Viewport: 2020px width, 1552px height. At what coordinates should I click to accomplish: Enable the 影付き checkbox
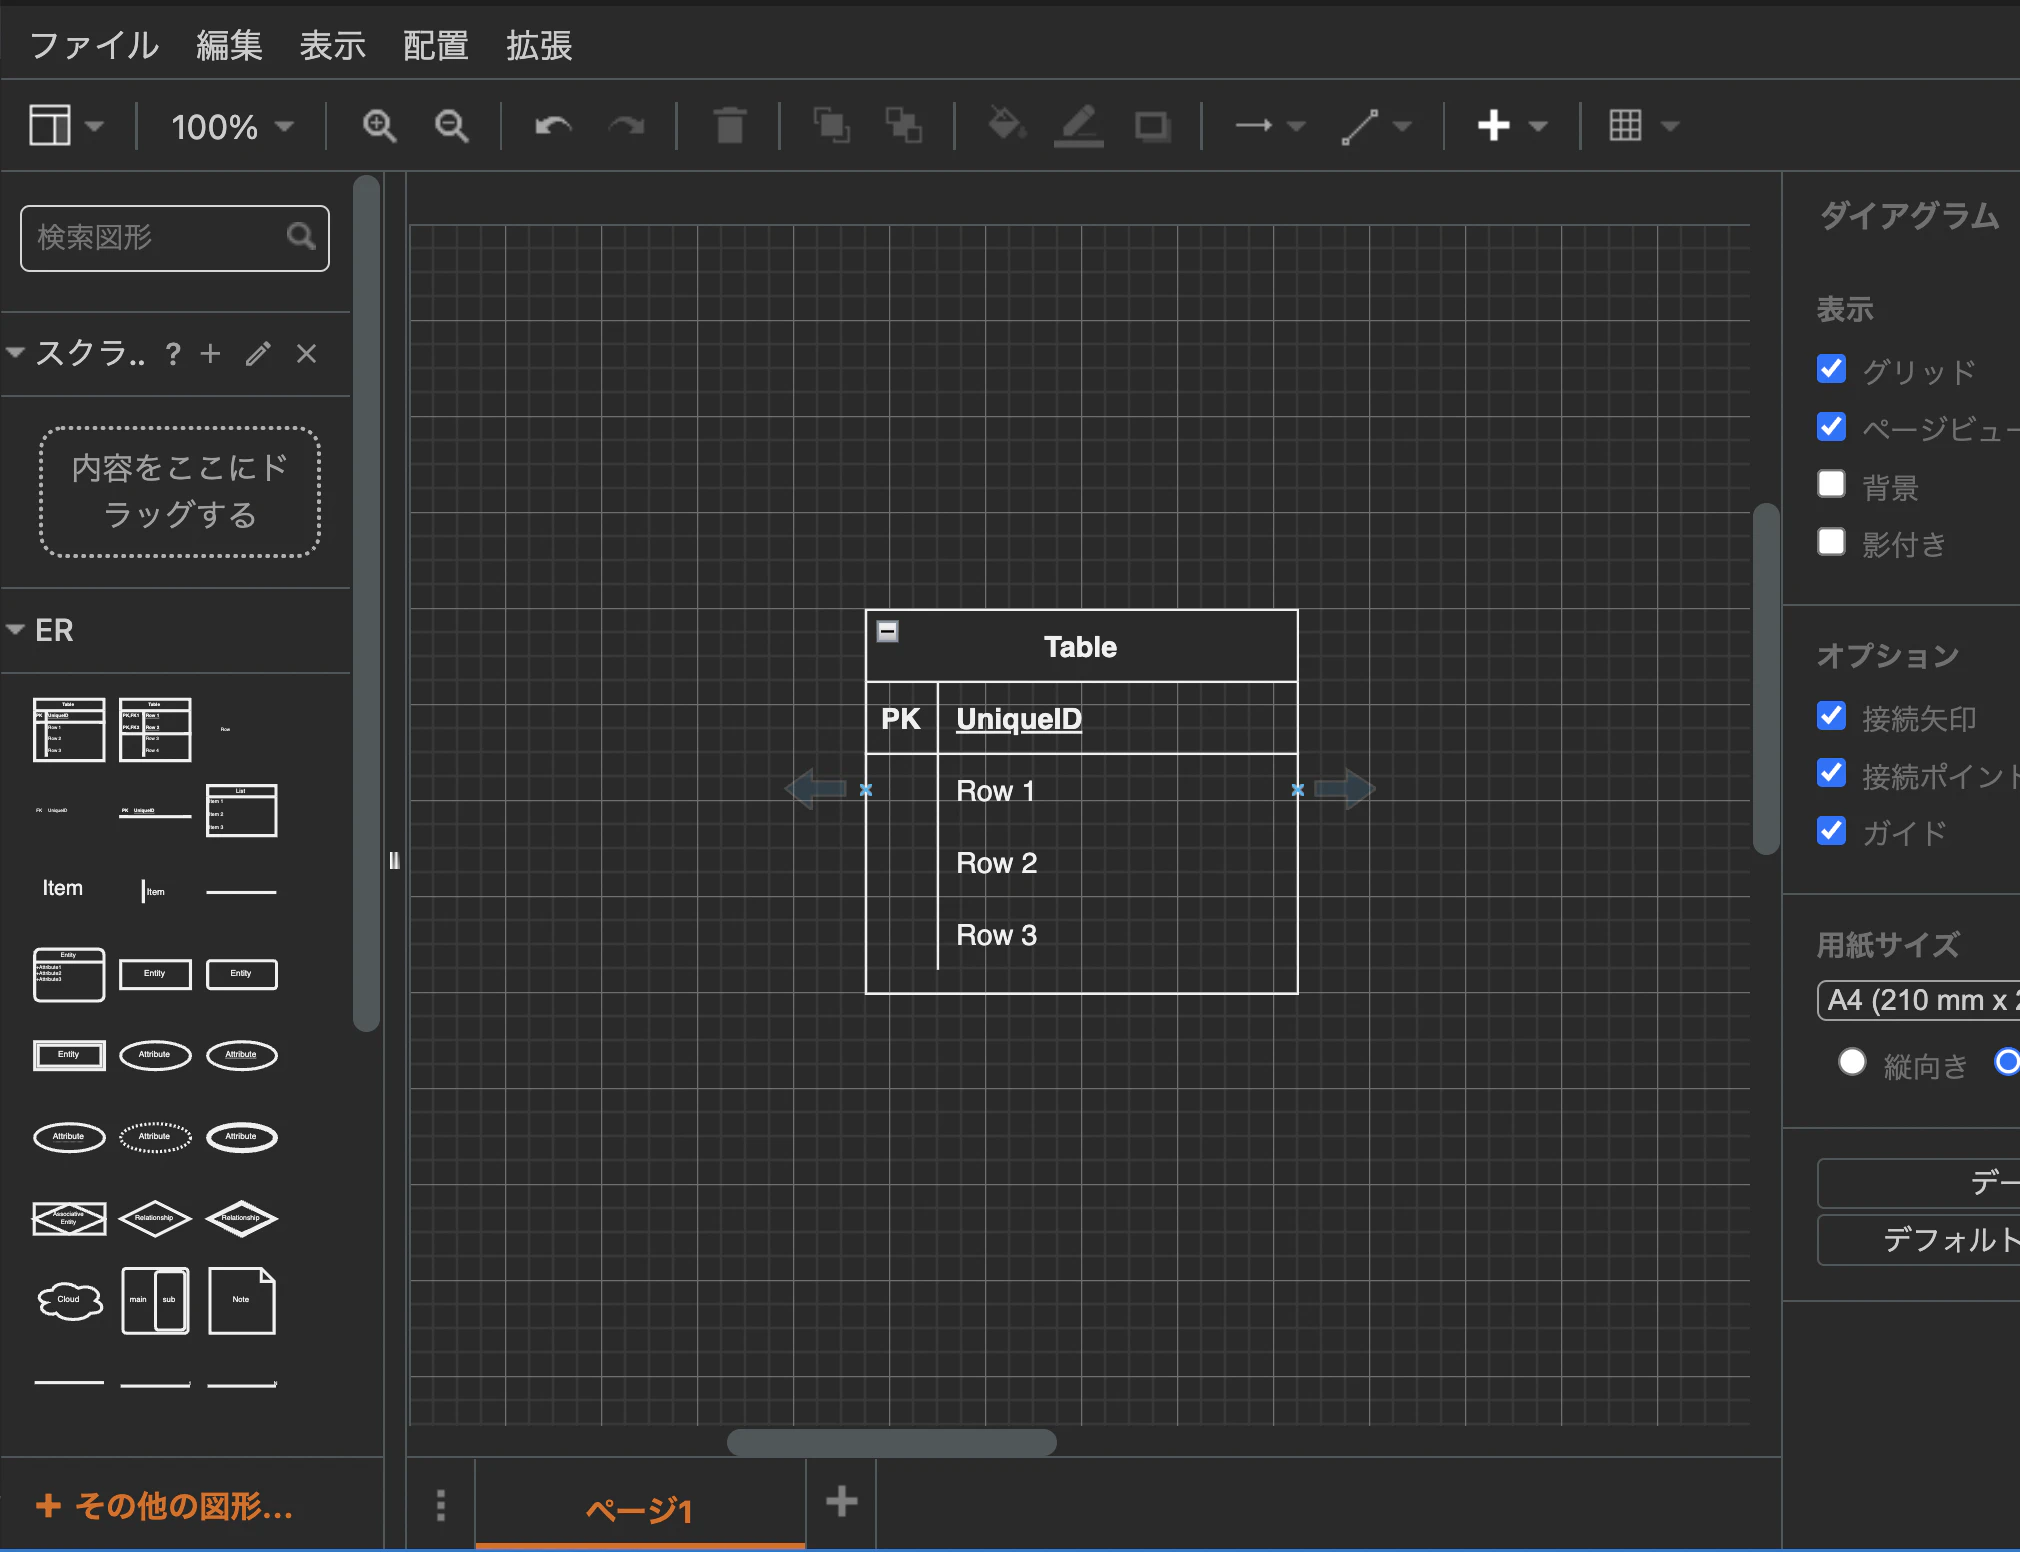point(1831,542)
